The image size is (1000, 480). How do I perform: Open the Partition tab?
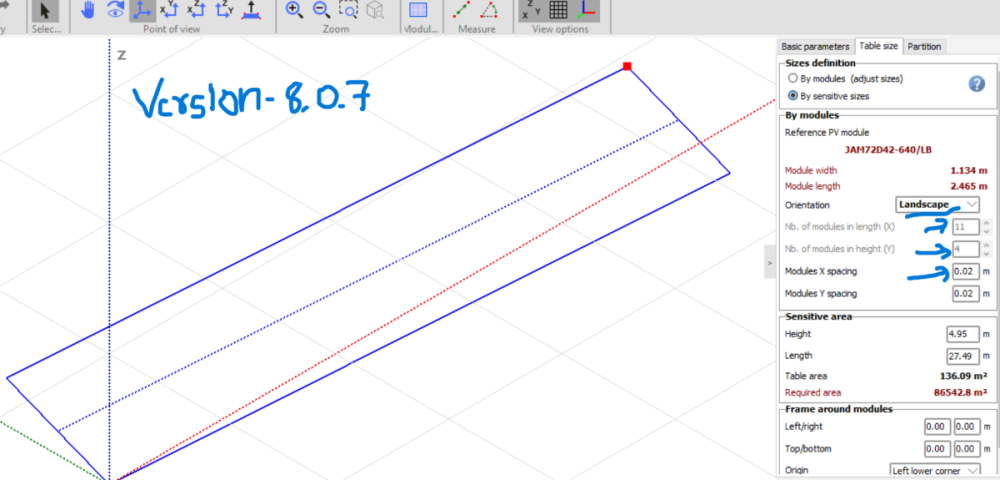click(x=924, y=47)
